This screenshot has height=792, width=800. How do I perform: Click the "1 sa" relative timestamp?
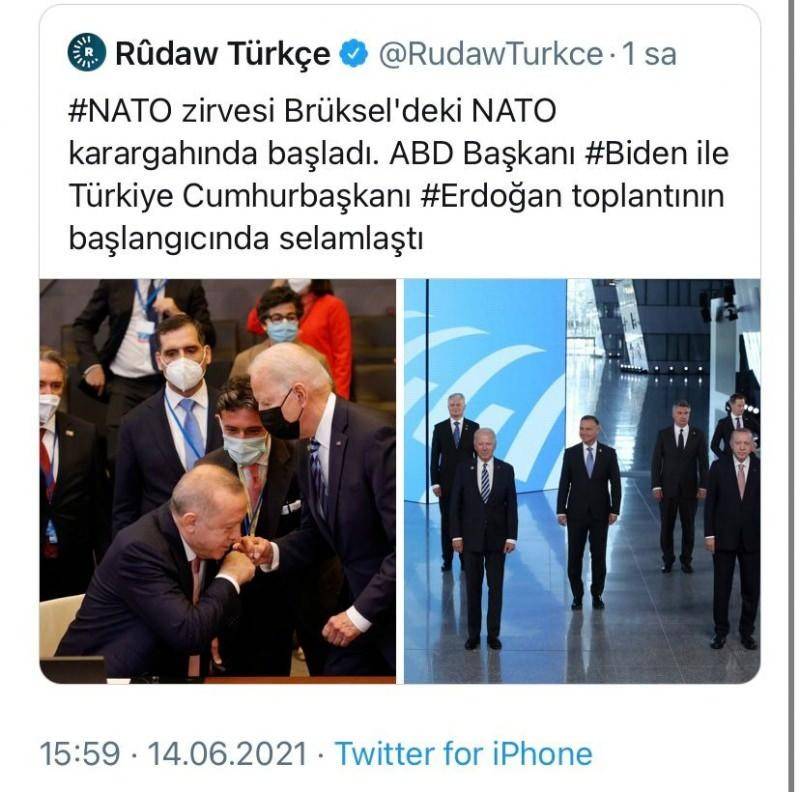point(649,54)
